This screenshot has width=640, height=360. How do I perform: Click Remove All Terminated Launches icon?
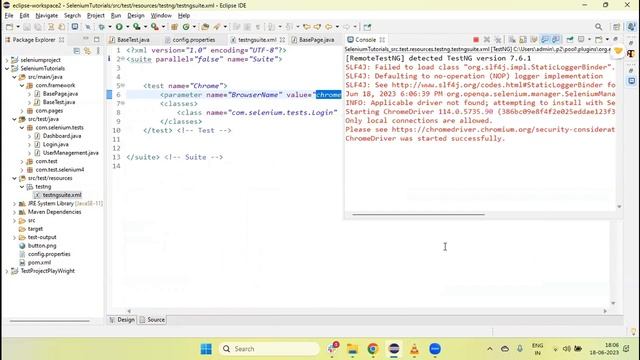pos(498,40)
